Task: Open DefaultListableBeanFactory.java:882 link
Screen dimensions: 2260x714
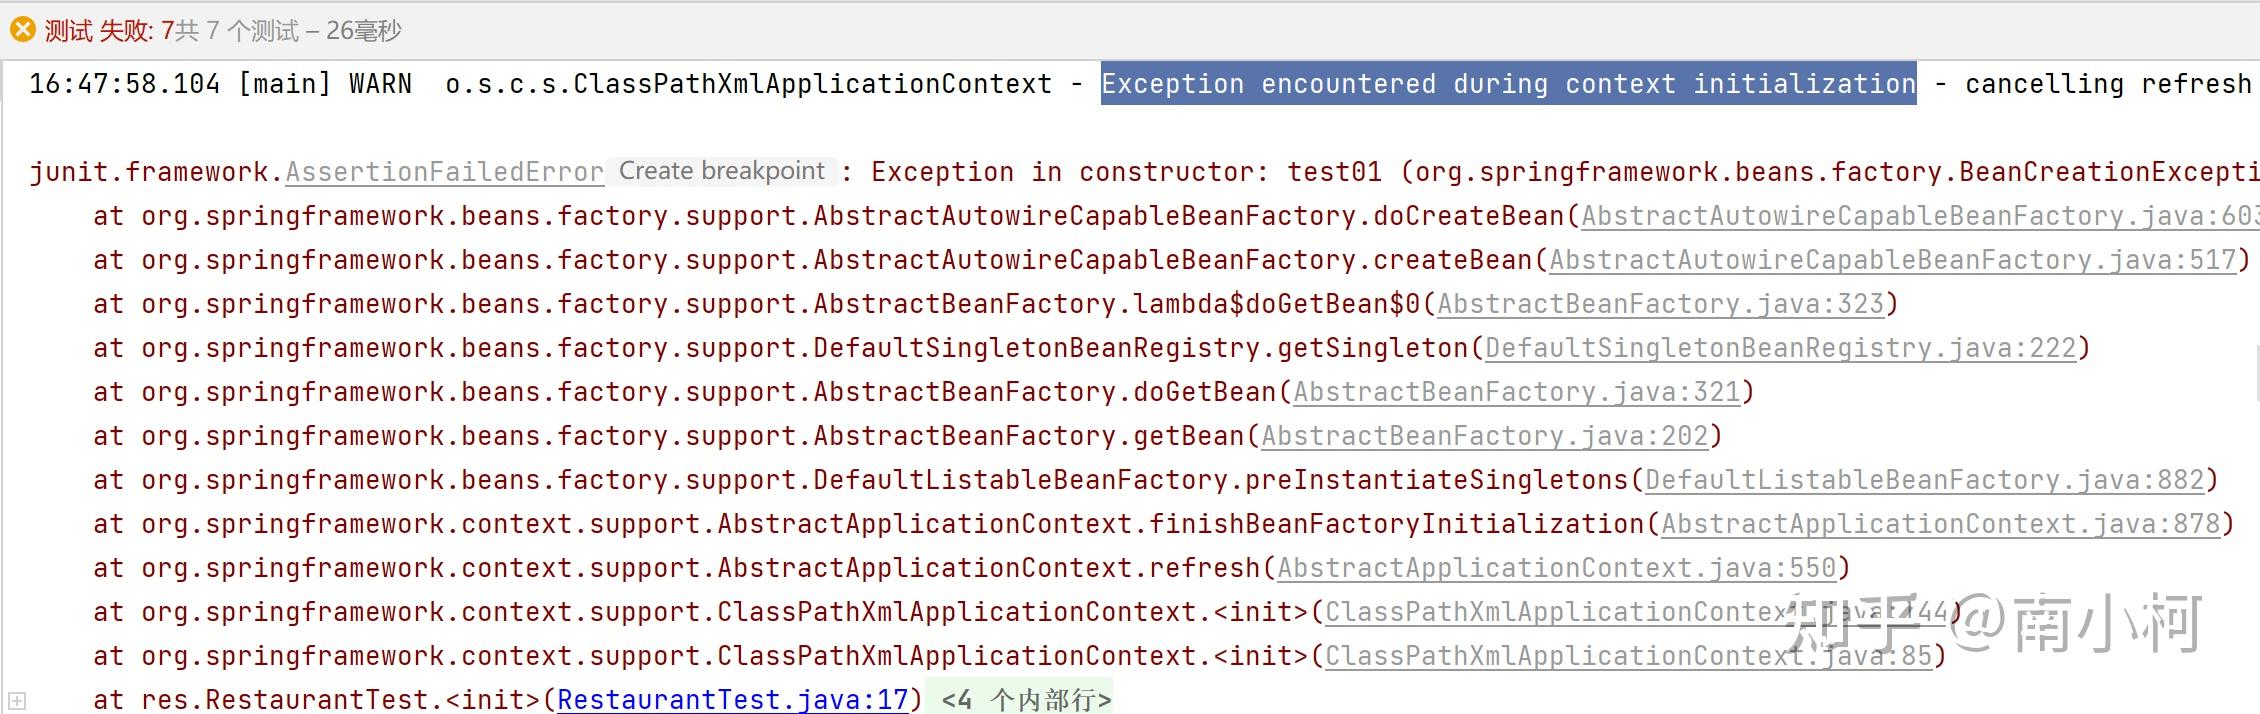Action: (x=1925, y=480)
